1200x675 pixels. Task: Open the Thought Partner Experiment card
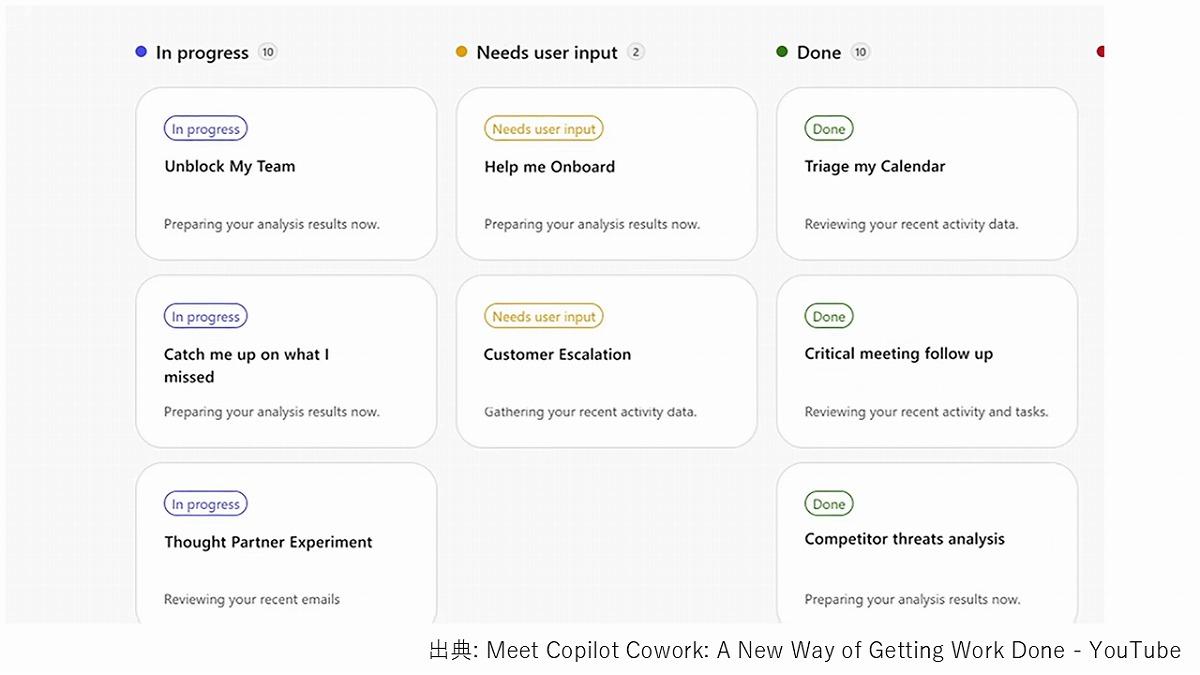(286, 545)
